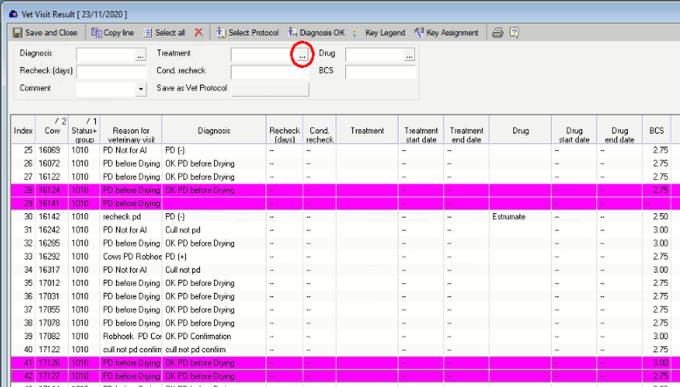The height and width of the screenshot is (387, 680).
Task: Click the Diagnosis input field
Action: pos(105,55)
